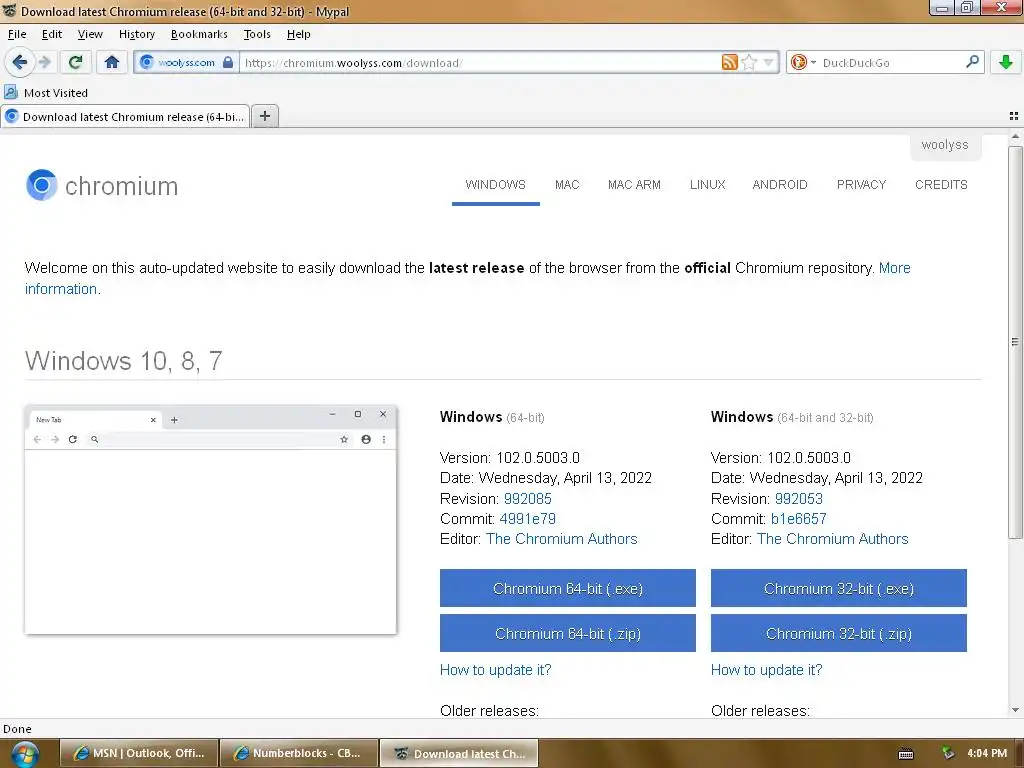Open the URL history dropdown arrow
Screen dimensions: 1024x768
pos(769,62)
